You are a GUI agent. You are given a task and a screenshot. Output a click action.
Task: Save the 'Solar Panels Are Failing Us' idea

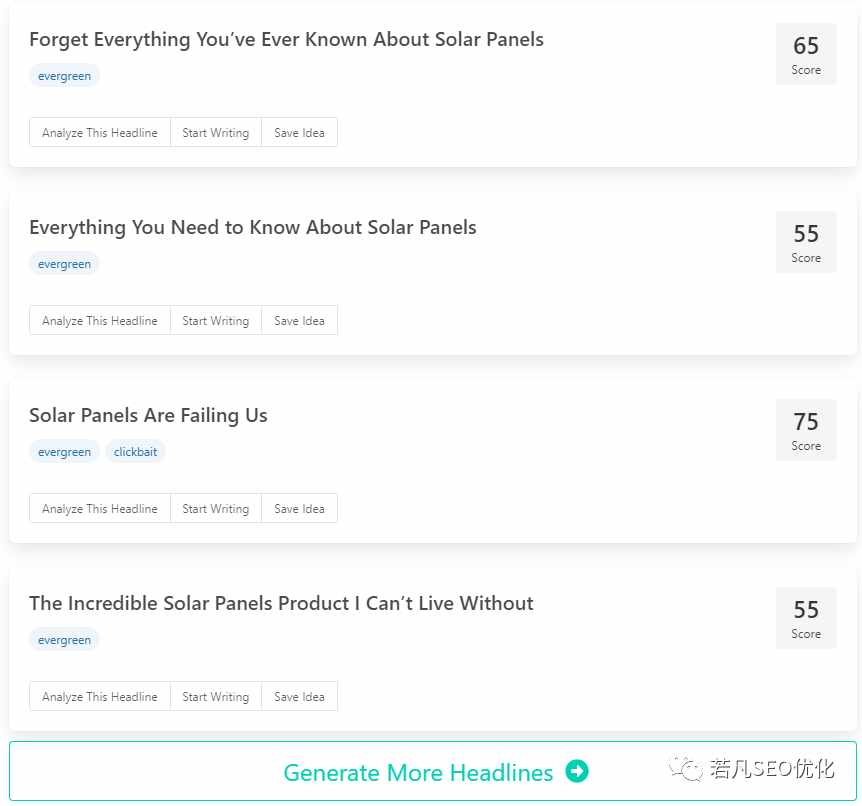299,509
